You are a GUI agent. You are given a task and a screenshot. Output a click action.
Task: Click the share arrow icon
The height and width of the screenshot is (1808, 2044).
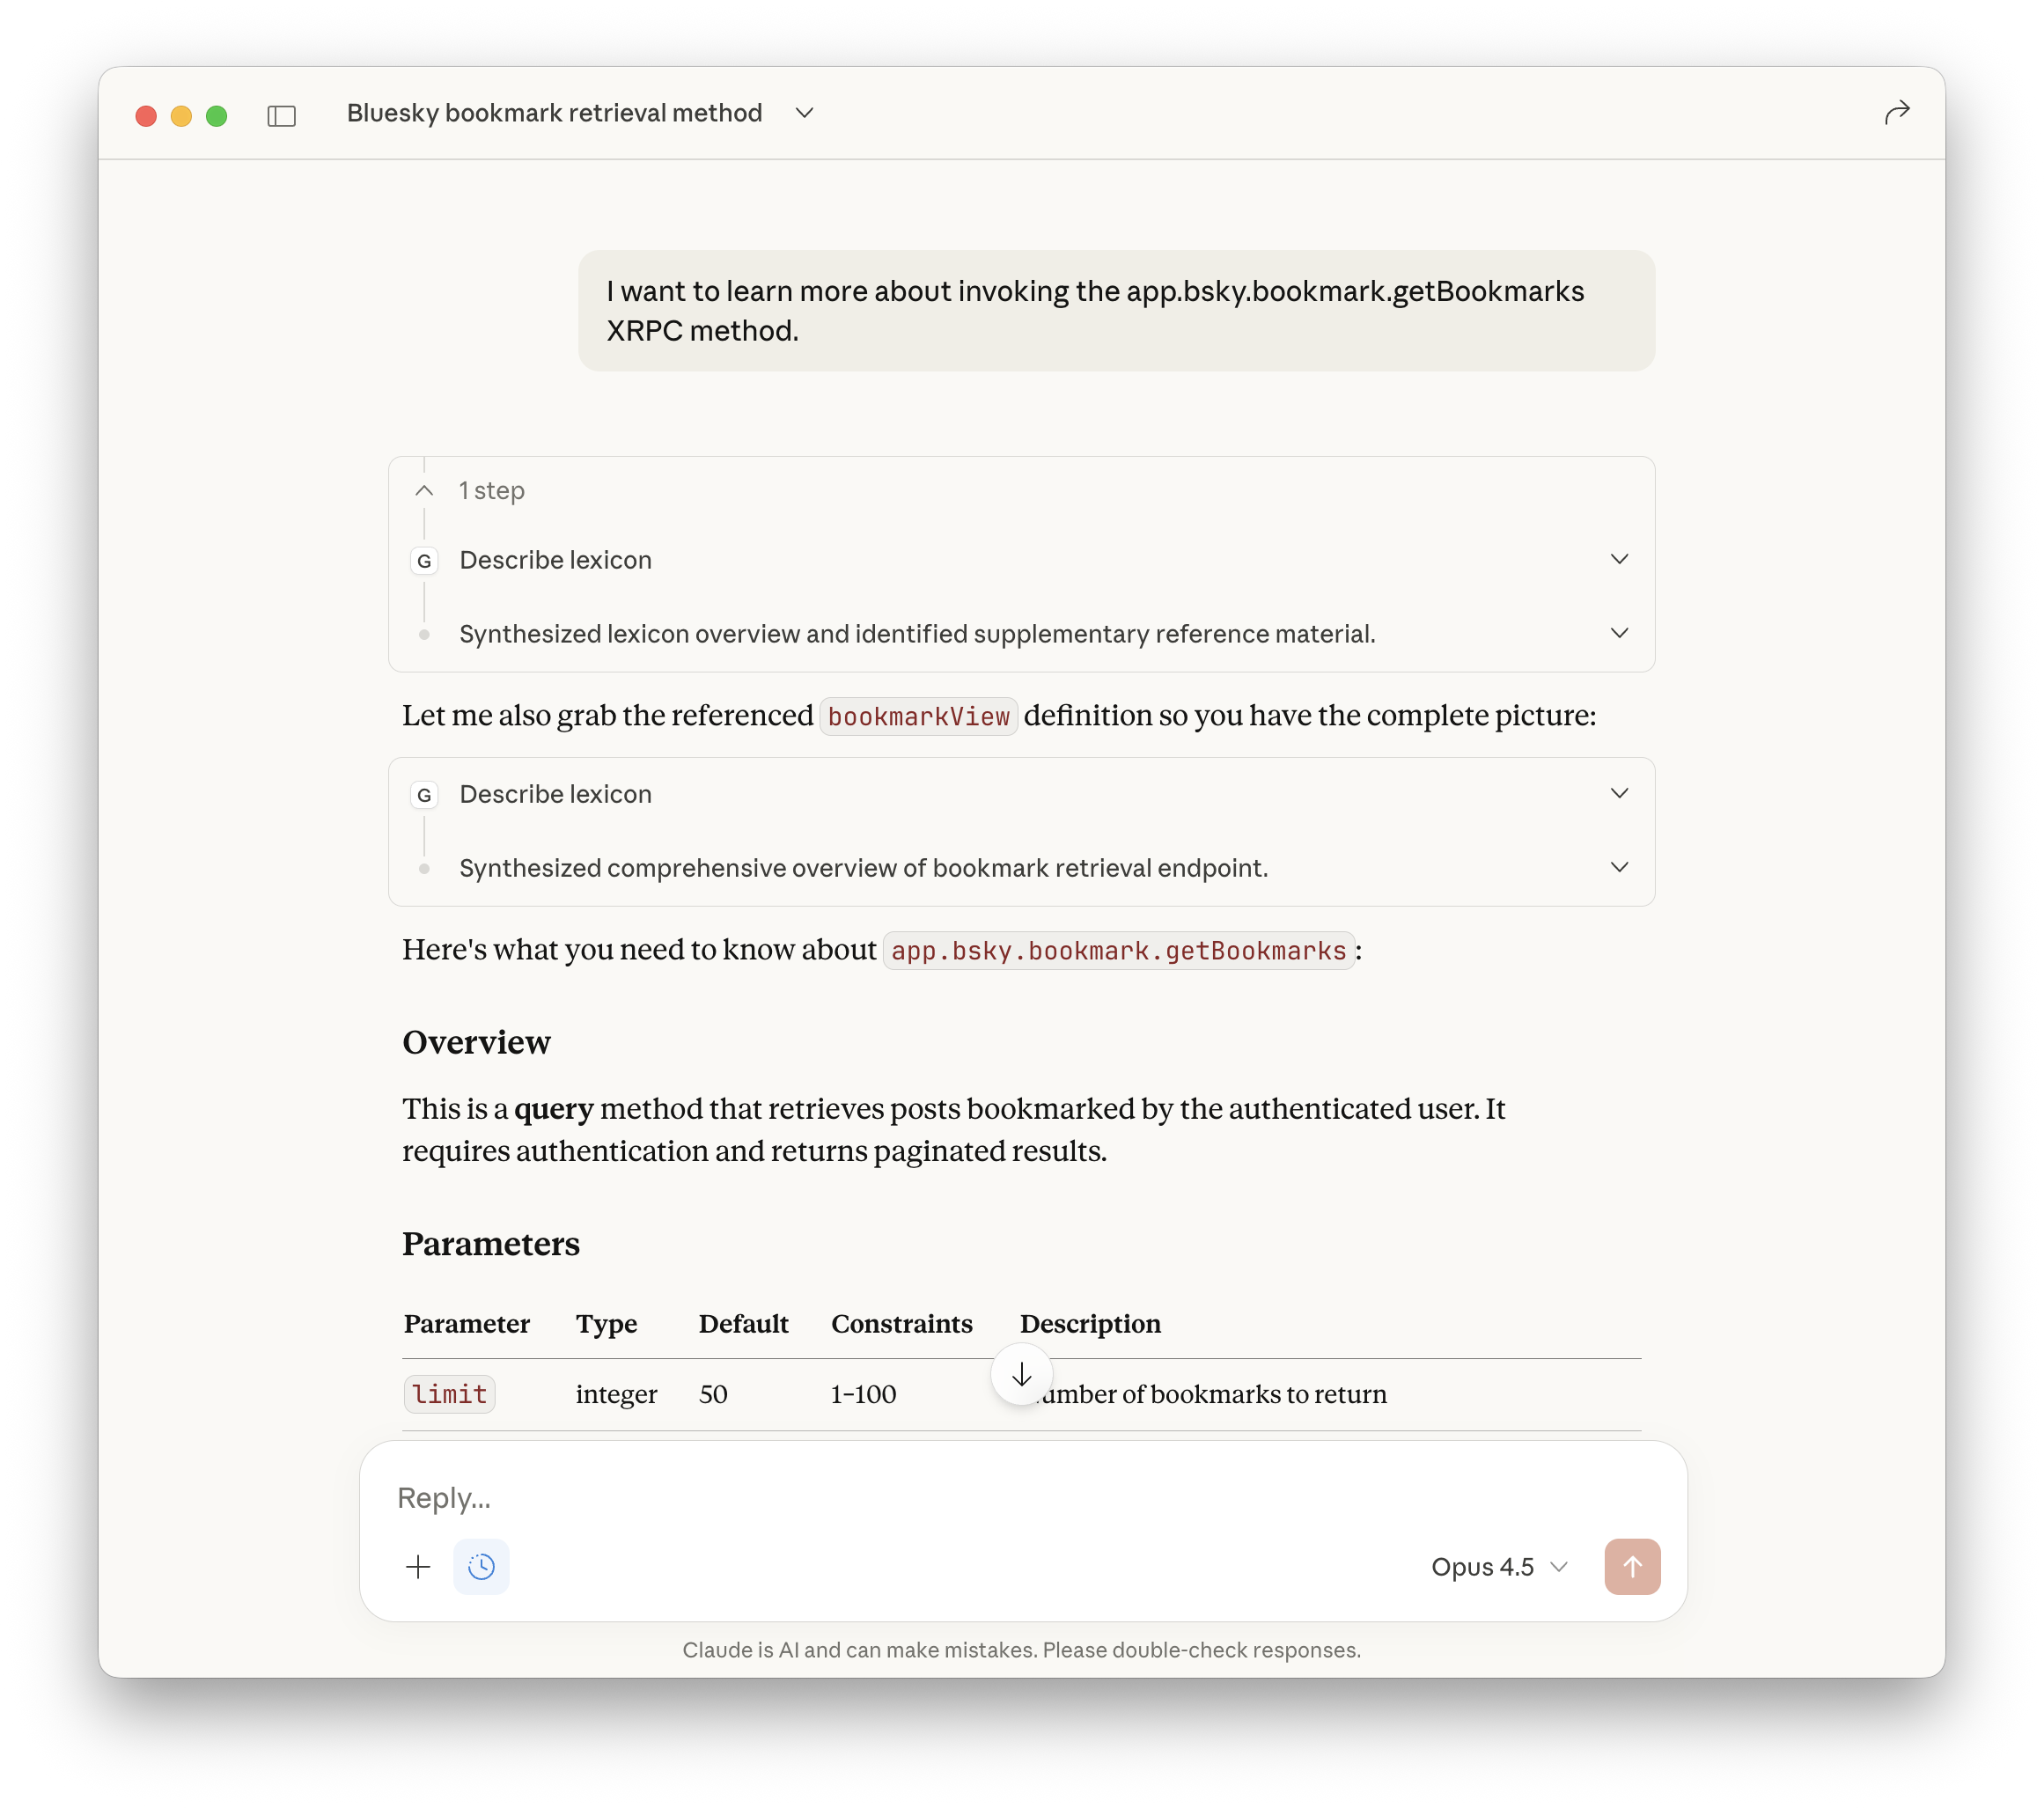click(1896, 113)
